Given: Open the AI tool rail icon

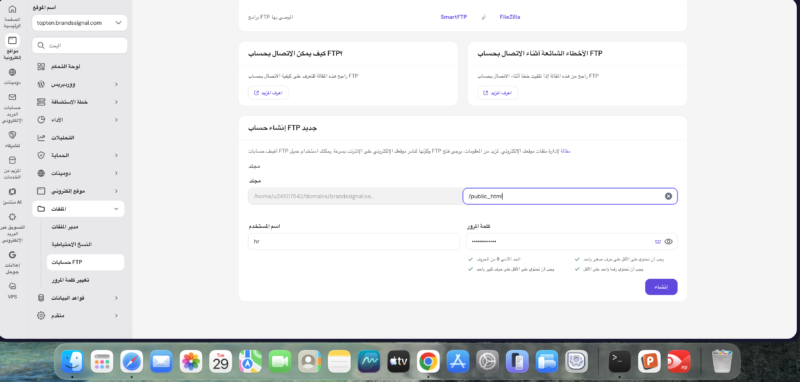Looking at the screenshot, I should [13, 192].
